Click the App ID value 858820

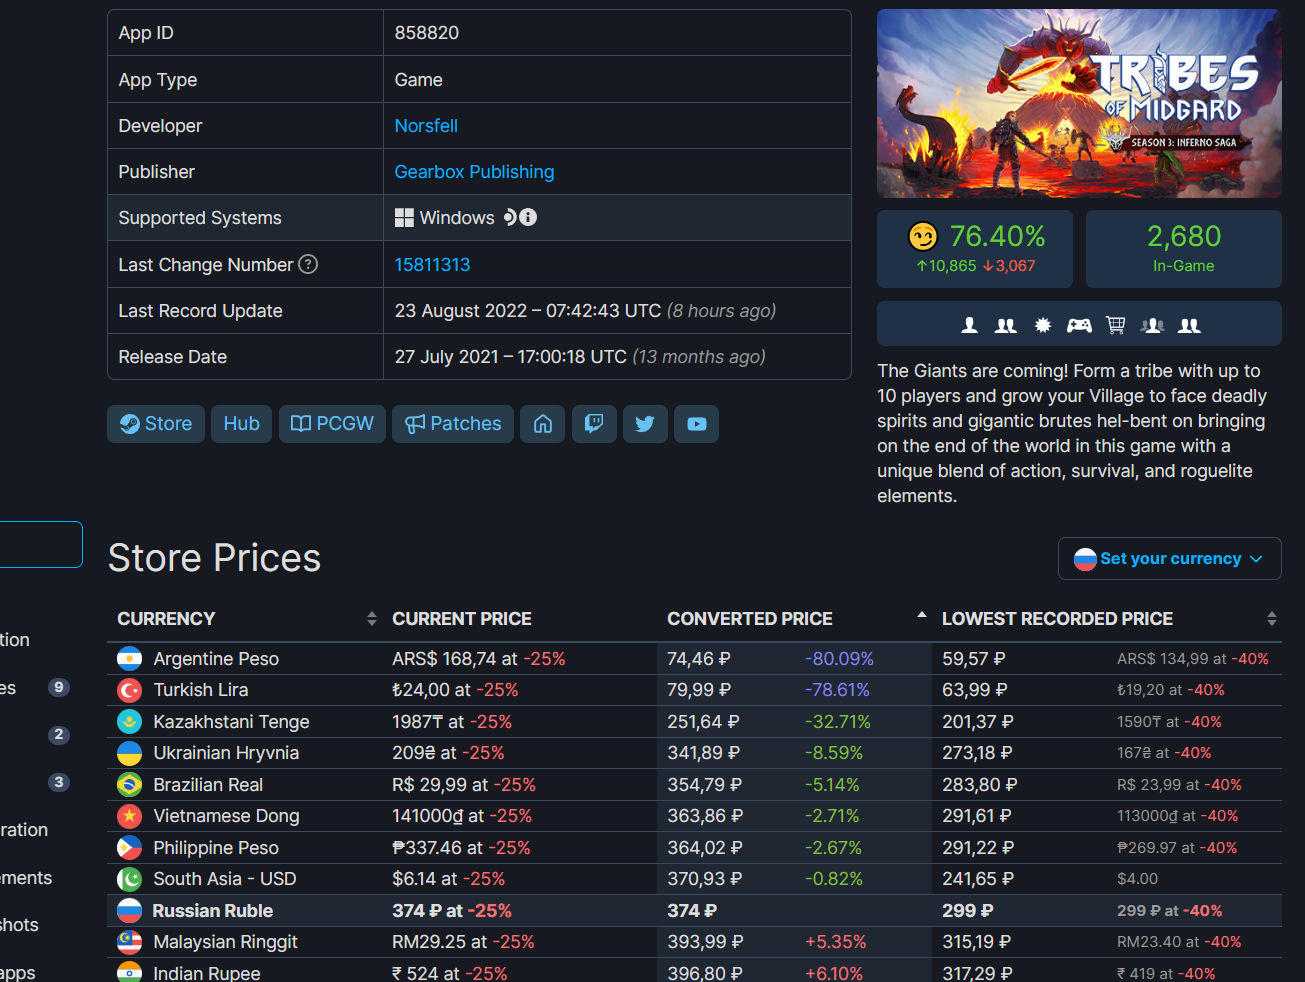pos(427,33)
